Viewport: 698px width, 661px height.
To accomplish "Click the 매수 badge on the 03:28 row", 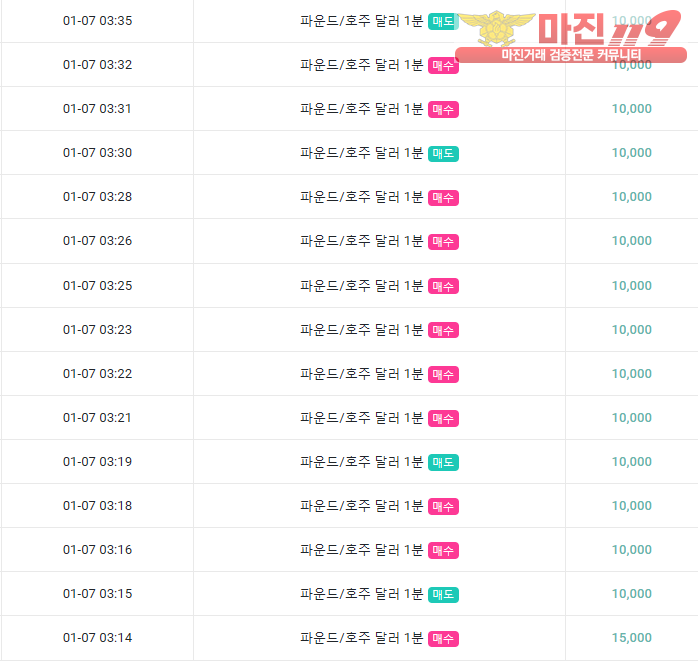I will (443, 198).
